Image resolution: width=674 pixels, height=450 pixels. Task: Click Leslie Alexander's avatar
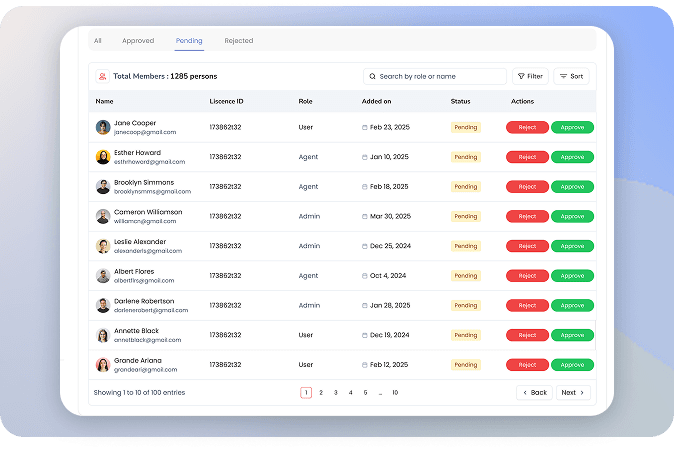103,246
